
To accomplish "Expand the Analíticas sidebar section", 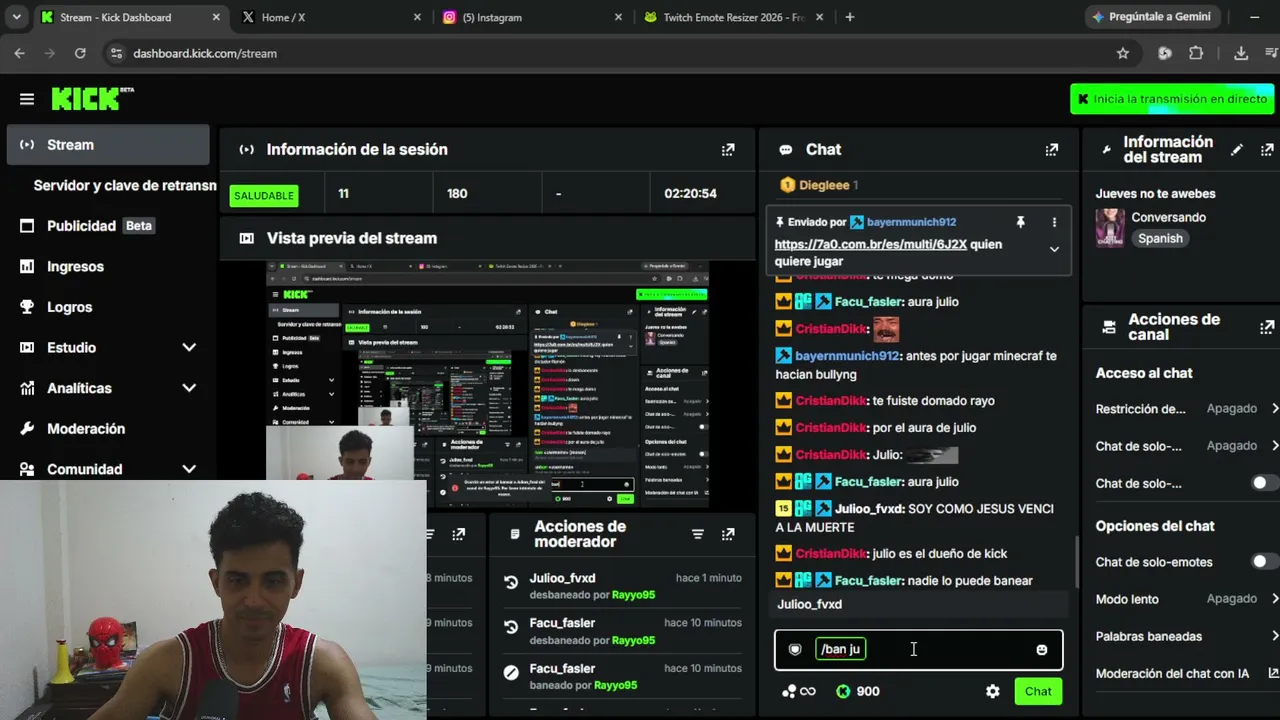I will (x=189, y=388).
